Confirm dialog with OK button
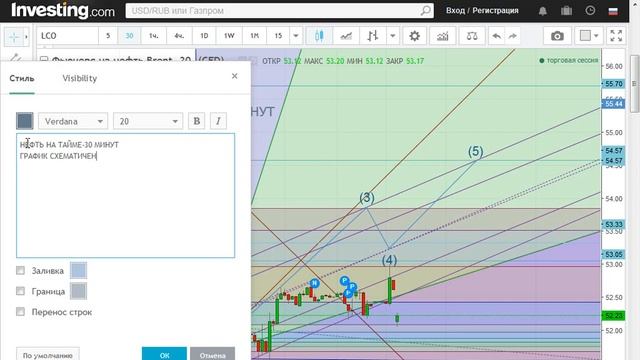This screenshot has width=640, height=360. click(x=164, y=354)
